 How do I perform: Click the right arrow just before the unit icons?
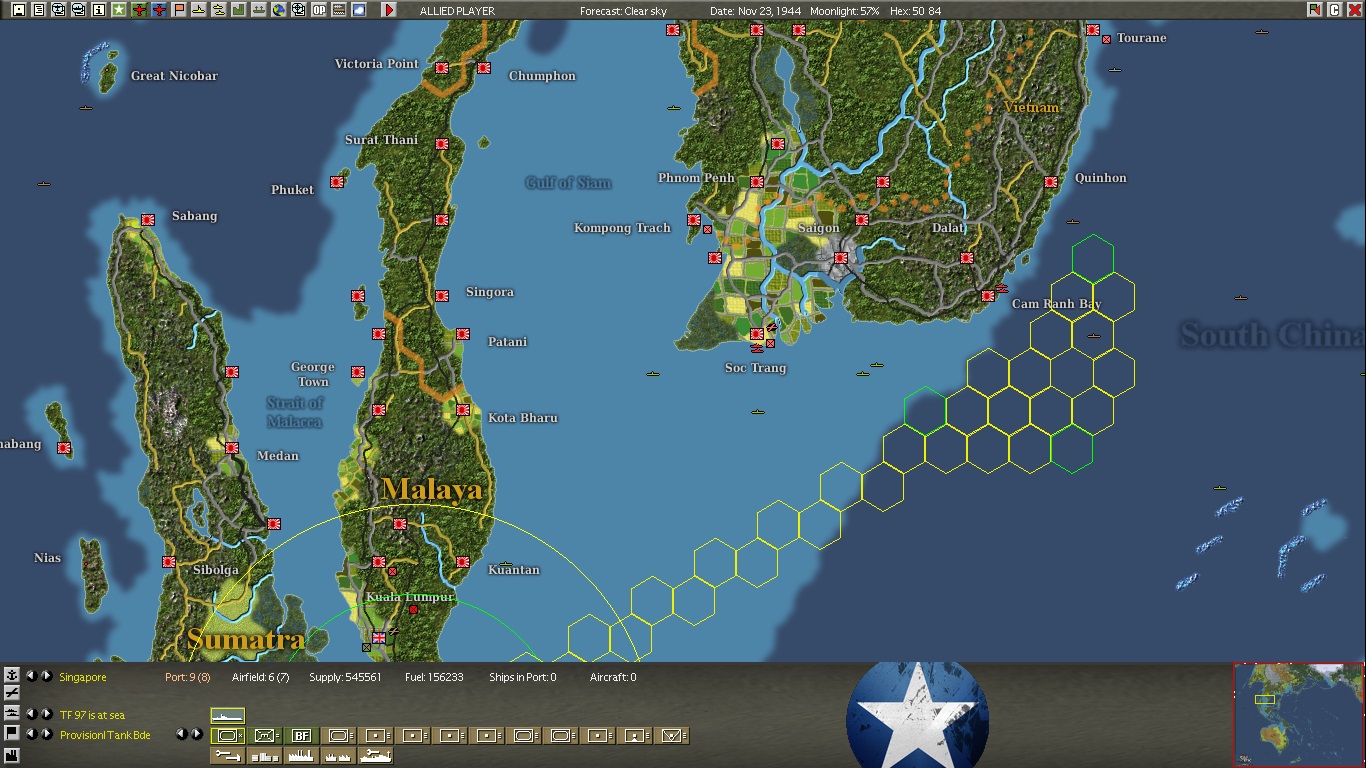[197, 734]
